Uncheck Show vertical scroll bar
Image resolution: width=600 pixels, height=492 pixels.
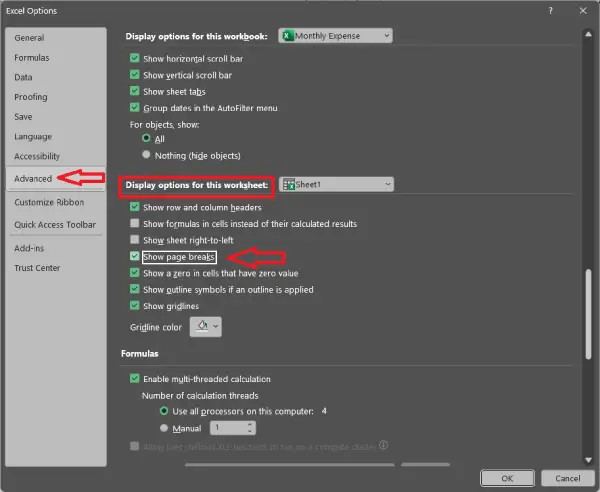(135, 75)
